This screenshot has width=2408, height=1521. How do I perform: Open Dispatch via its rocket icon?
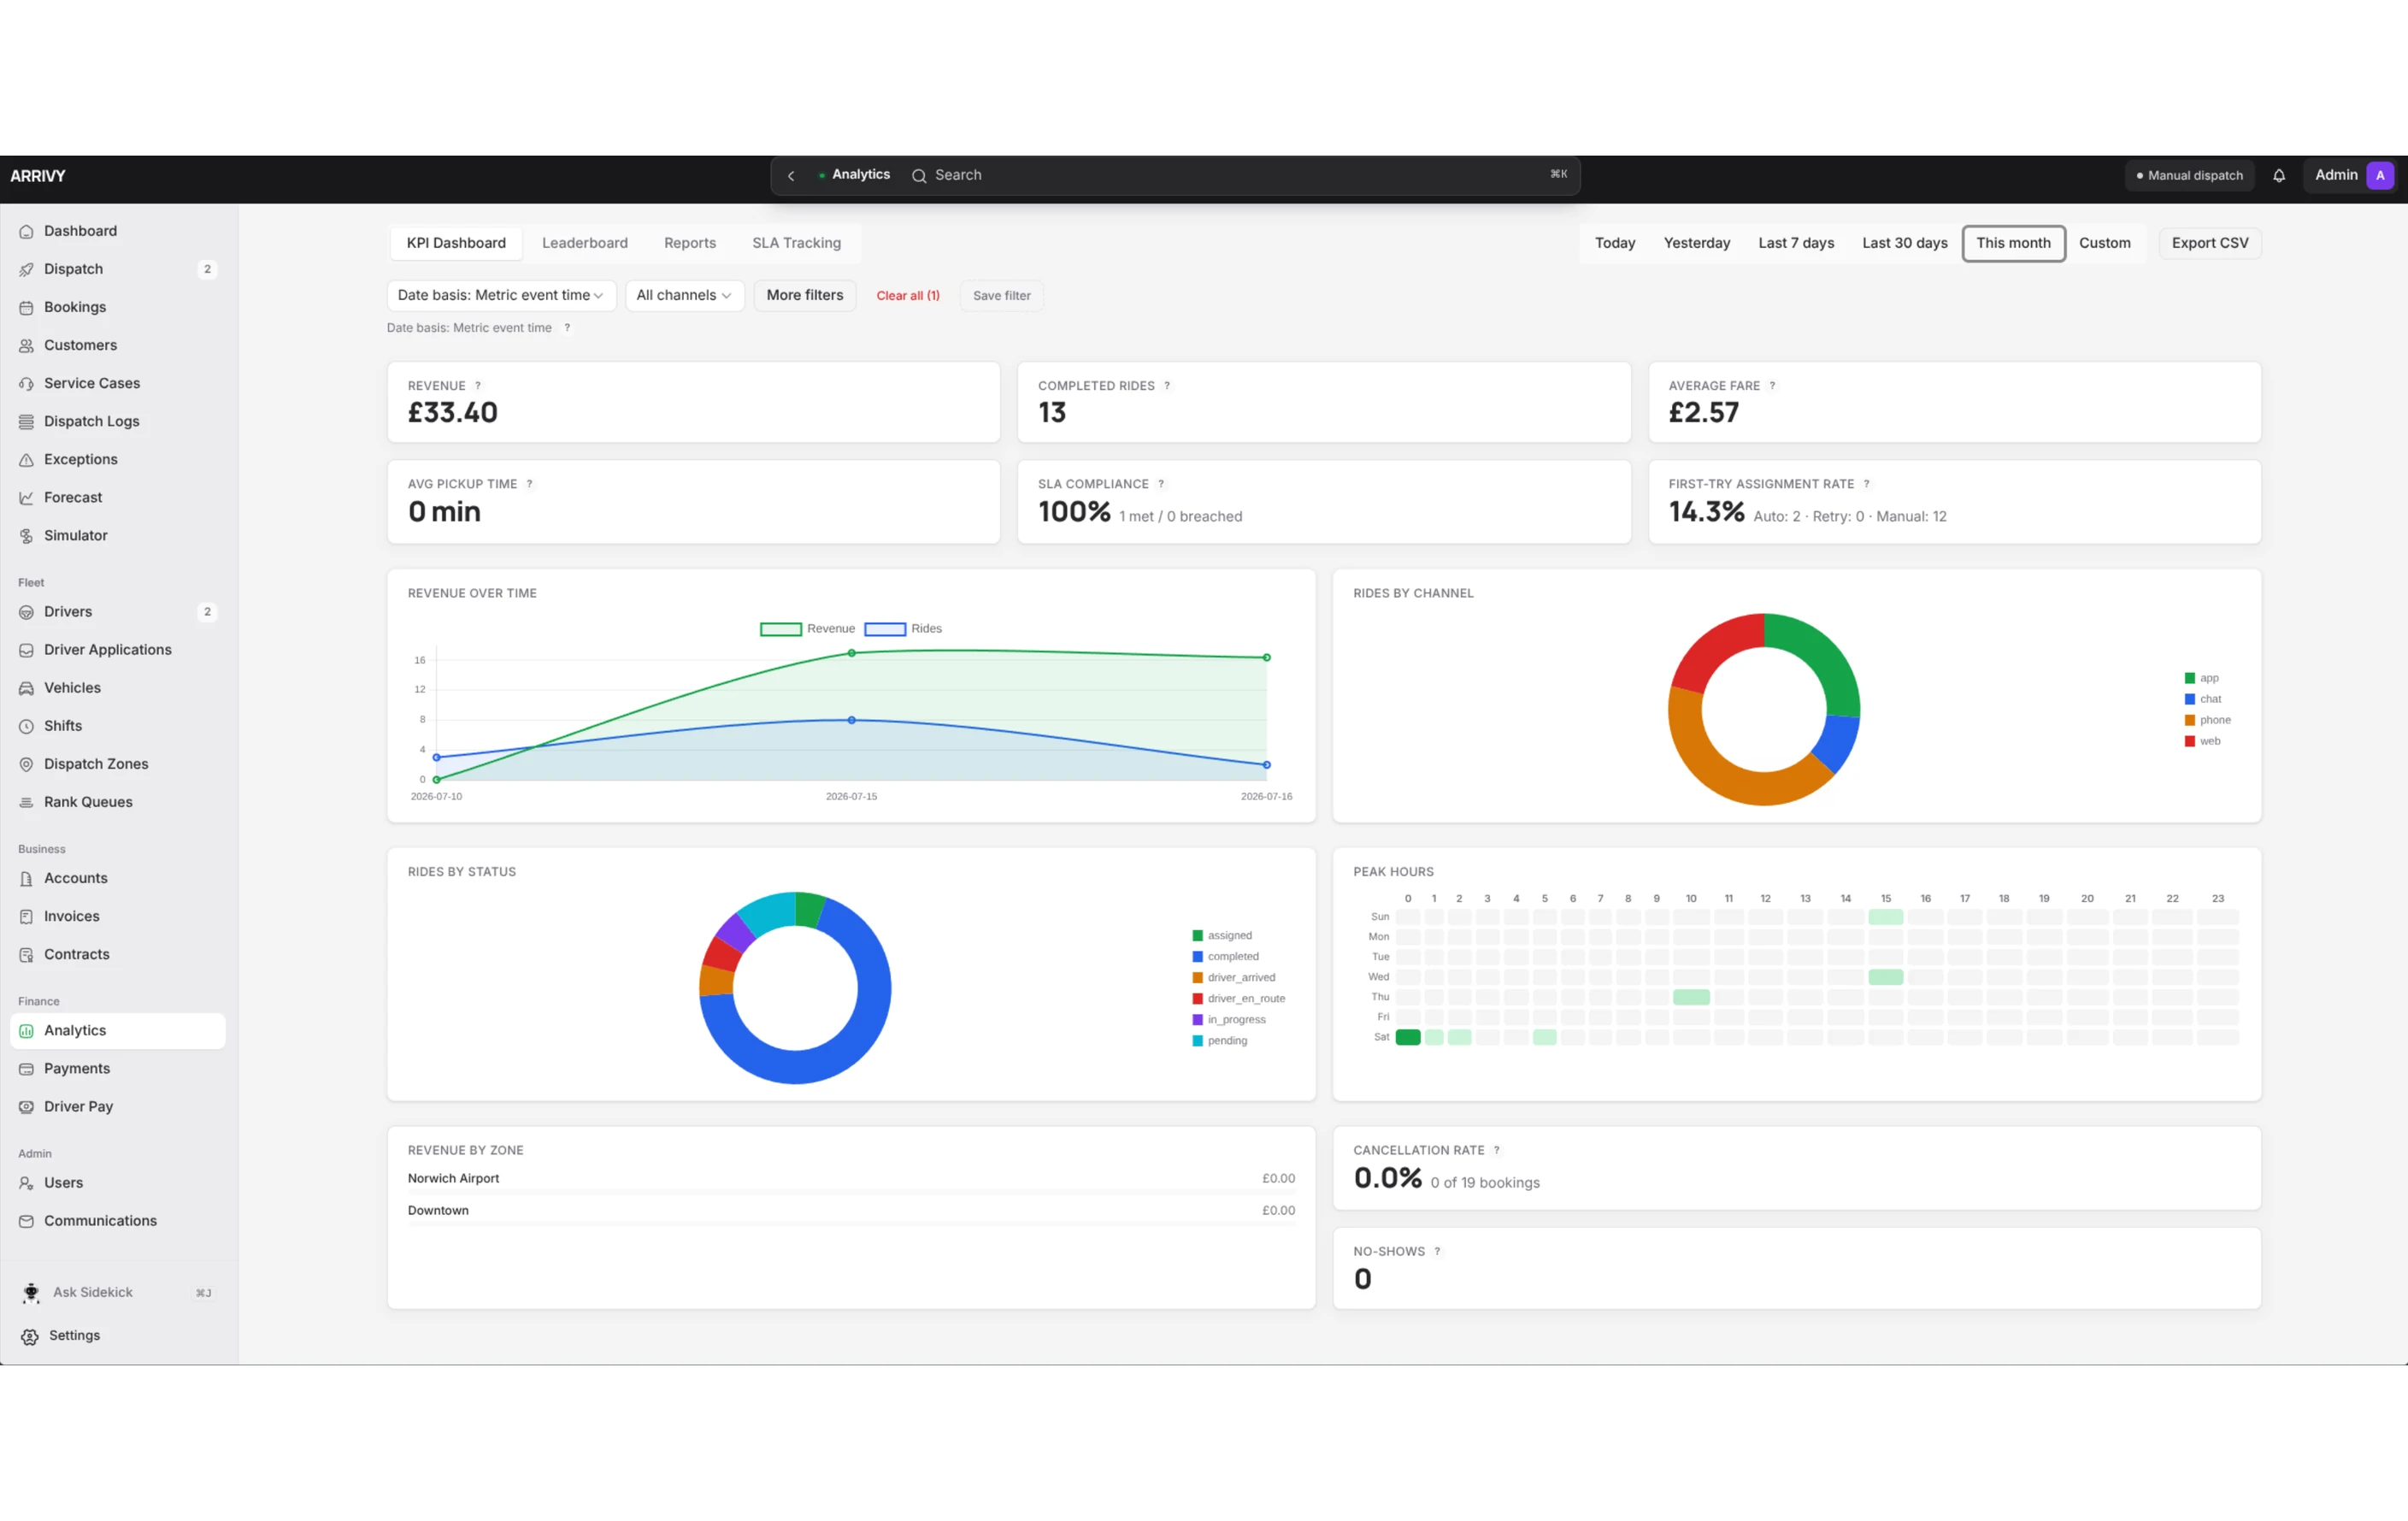click(x=26, y=269)
